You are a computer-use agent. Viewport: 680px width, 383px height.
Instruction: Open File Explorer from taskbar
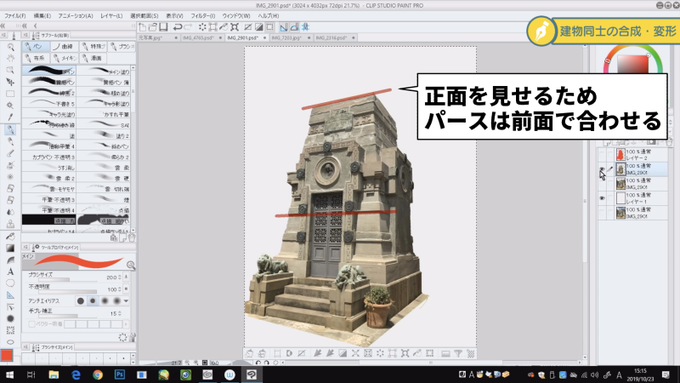click(x=54, y=375)
